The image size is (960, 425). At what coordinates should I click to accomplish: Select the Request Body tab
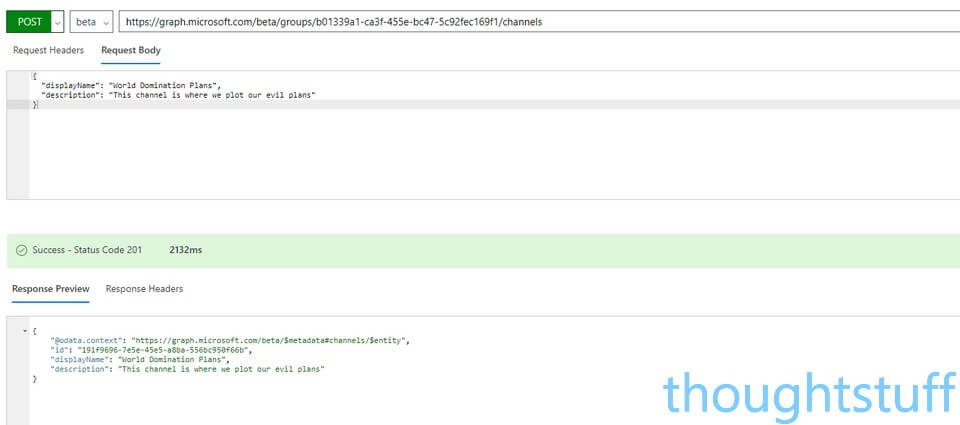131,50
